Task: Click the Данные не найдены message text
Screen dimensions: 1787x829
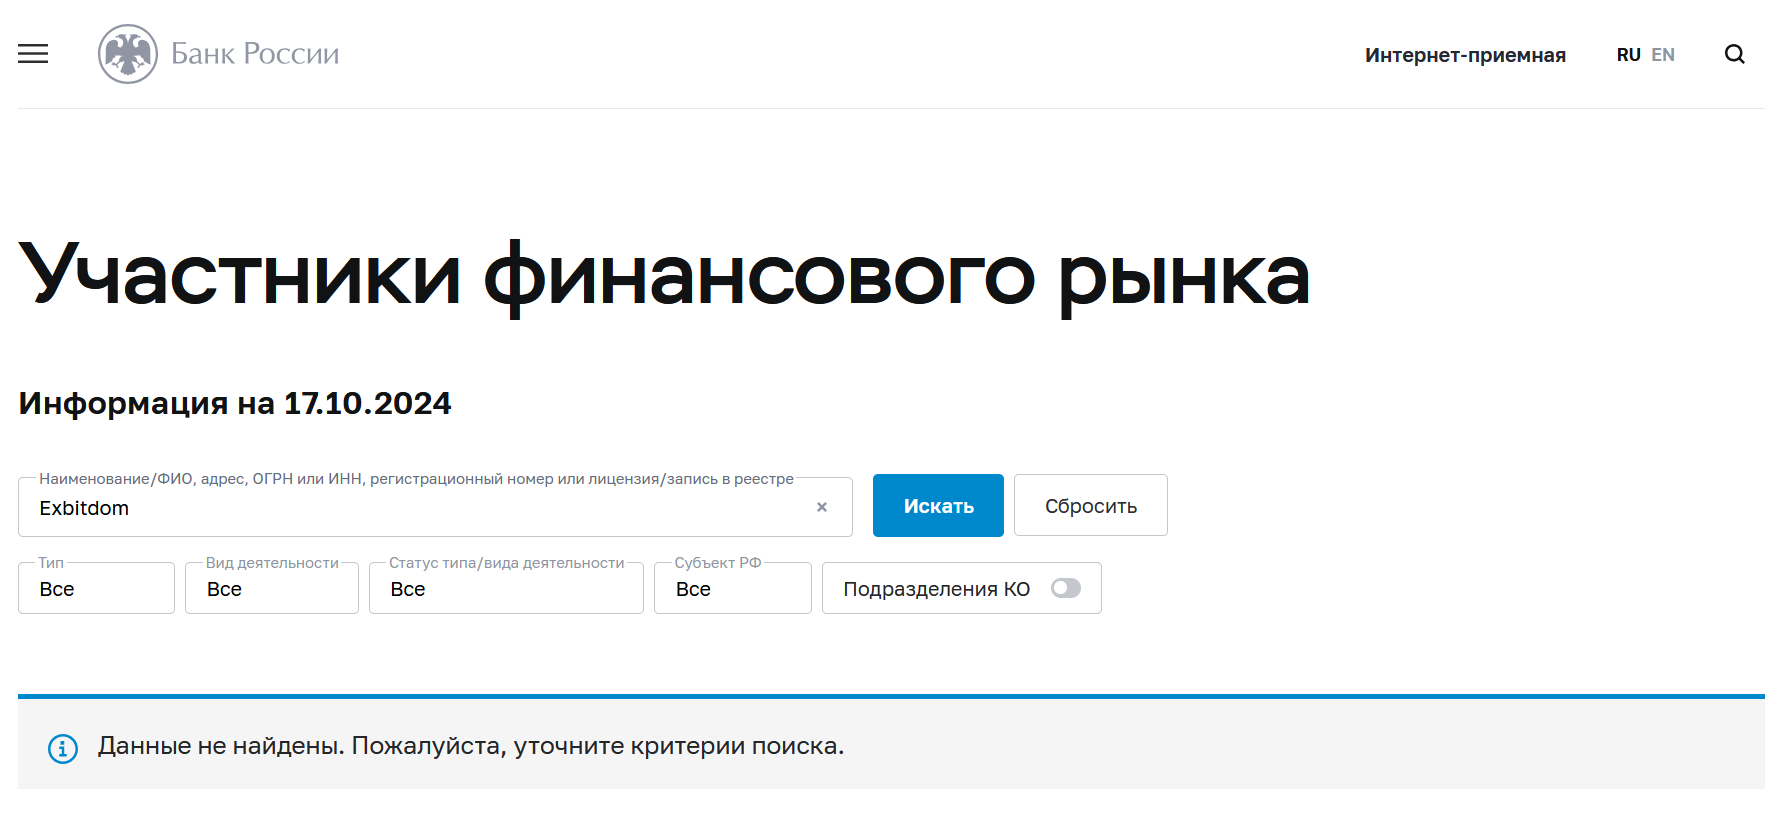Action: [471, 746]
